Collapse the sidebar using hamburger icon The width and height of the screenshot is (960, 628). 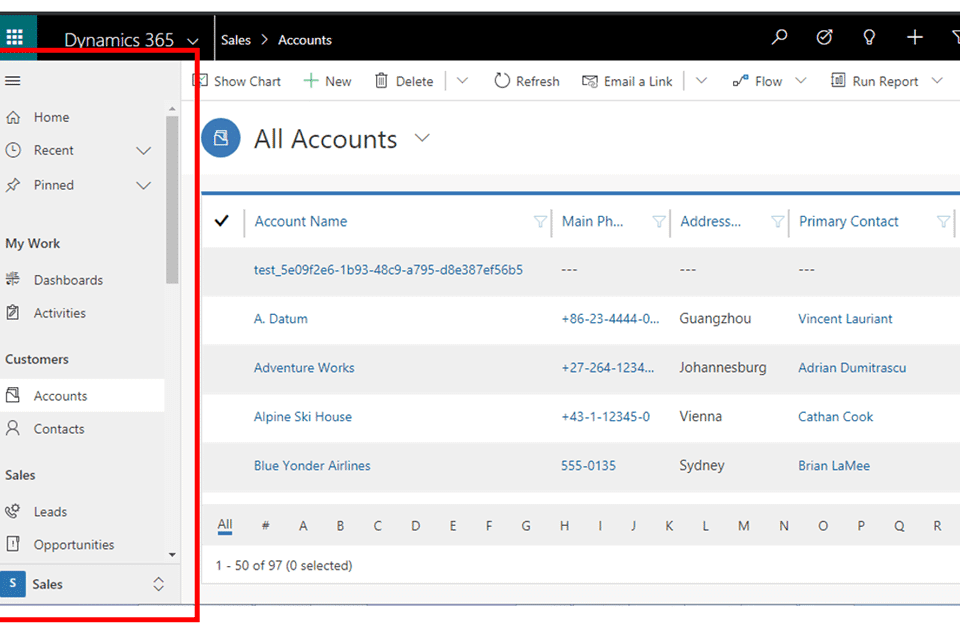(13, 81)
